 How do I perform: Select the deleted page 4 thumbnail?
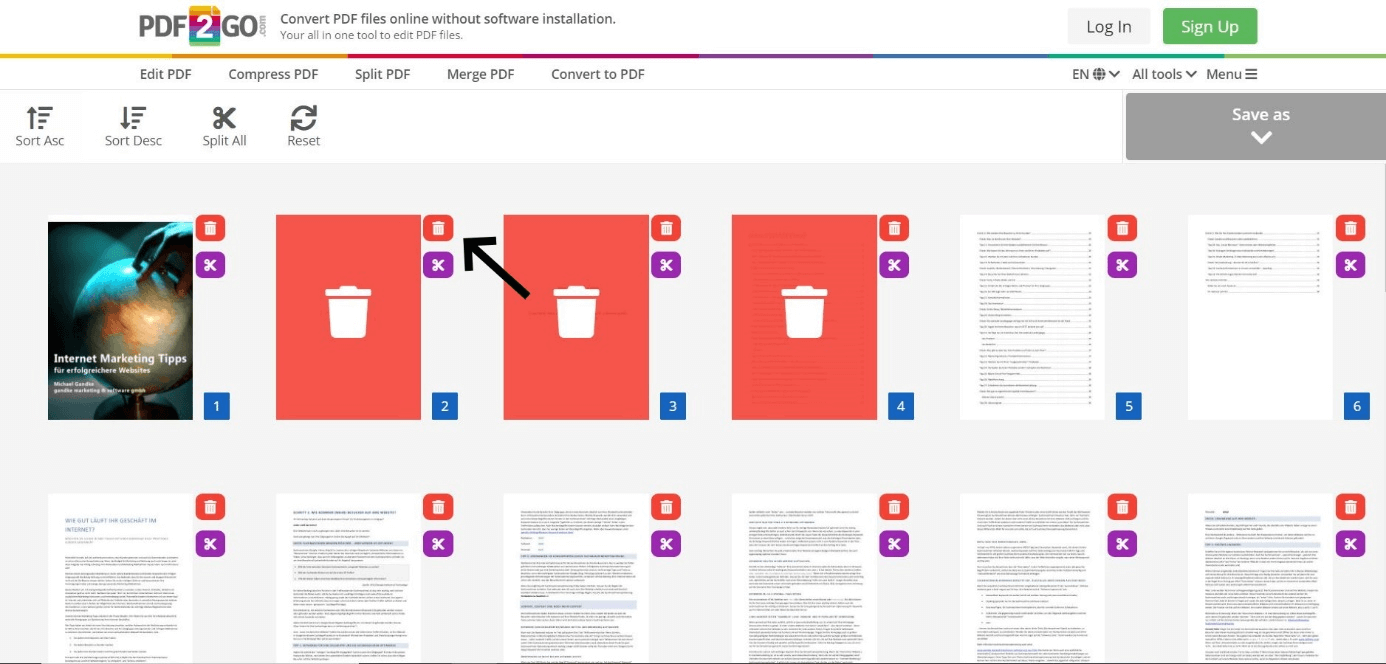tap(804, 317)
